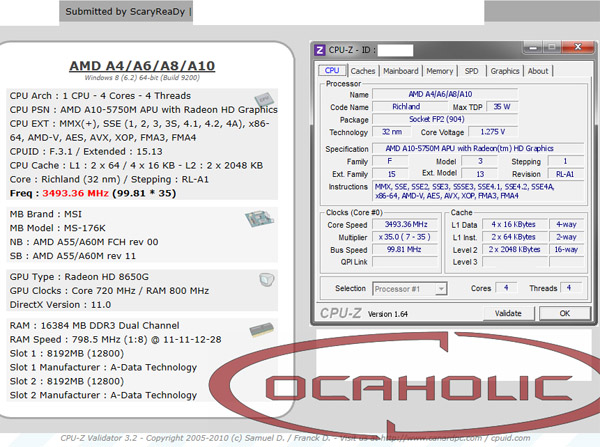Click the Technology field showing 32 nm
The height and width of the screenshot is (447, 600).
coord(392,132)
